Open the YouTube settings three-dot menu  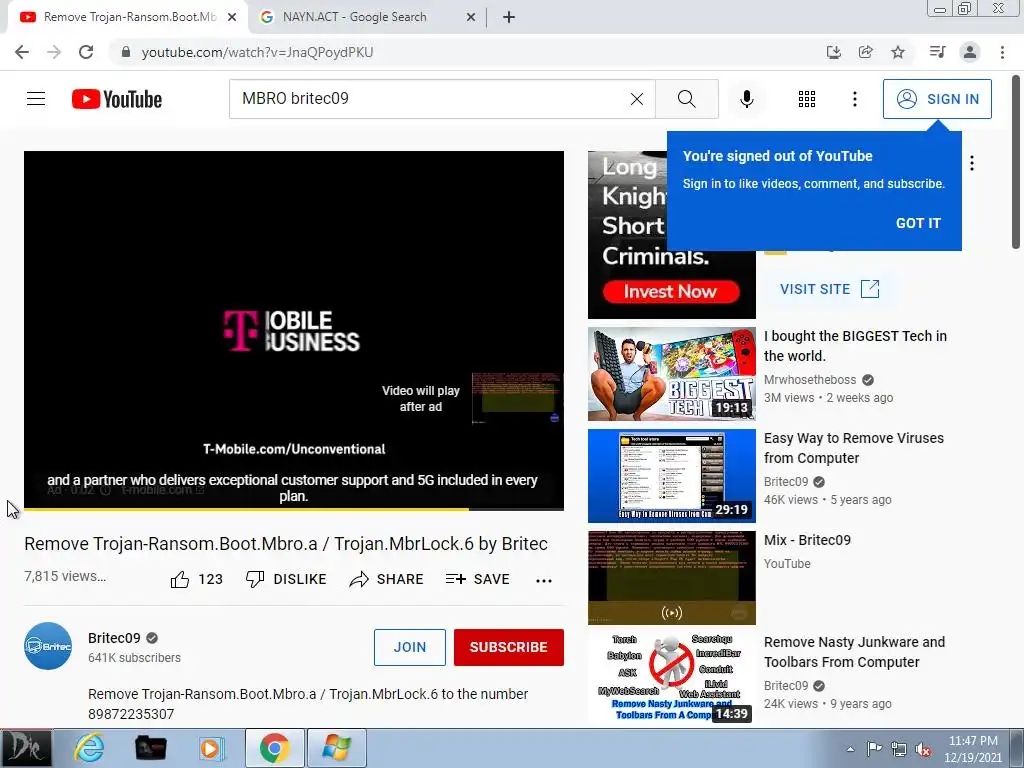click(855, 99)
